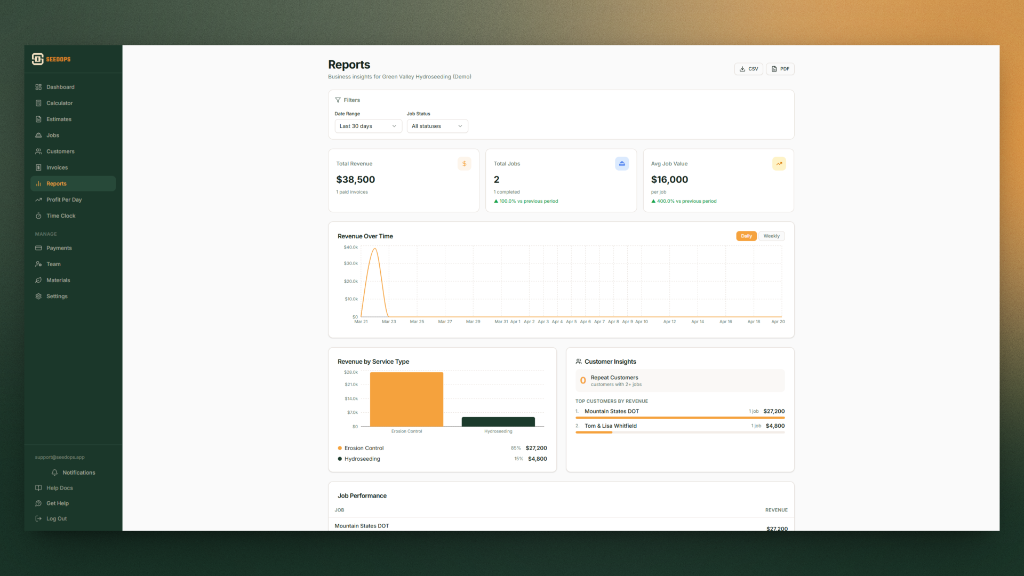Click the Time Clock icon
Viewport: 1024px width, 576px height.
pos(39,216)
